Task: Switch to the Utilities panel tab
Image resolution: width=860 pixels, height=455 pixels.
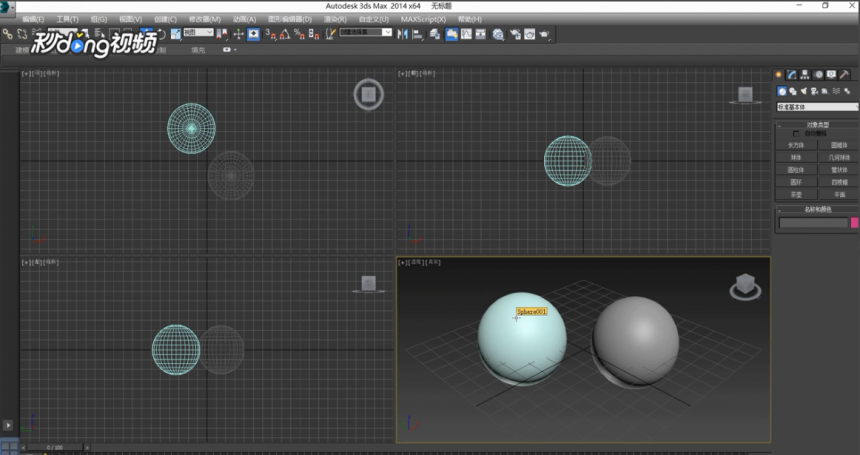Action: pos(845,75)
